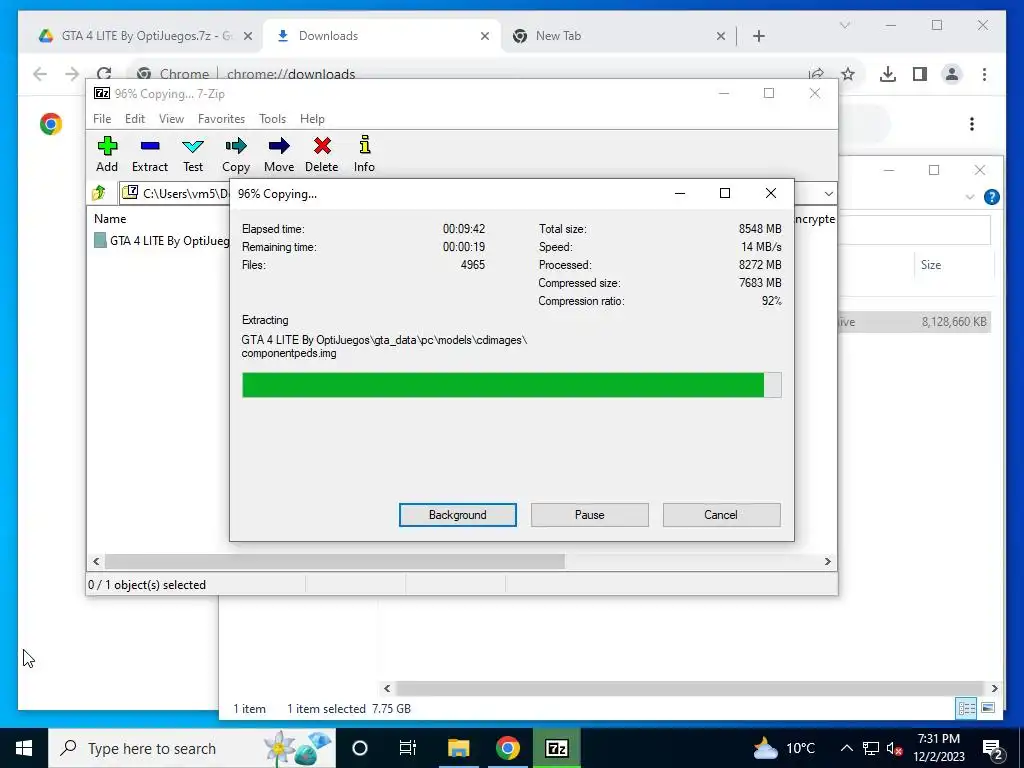Open the Help menu in 7-Zip
Screen dimensions: 1024x768
coord(312,119)
